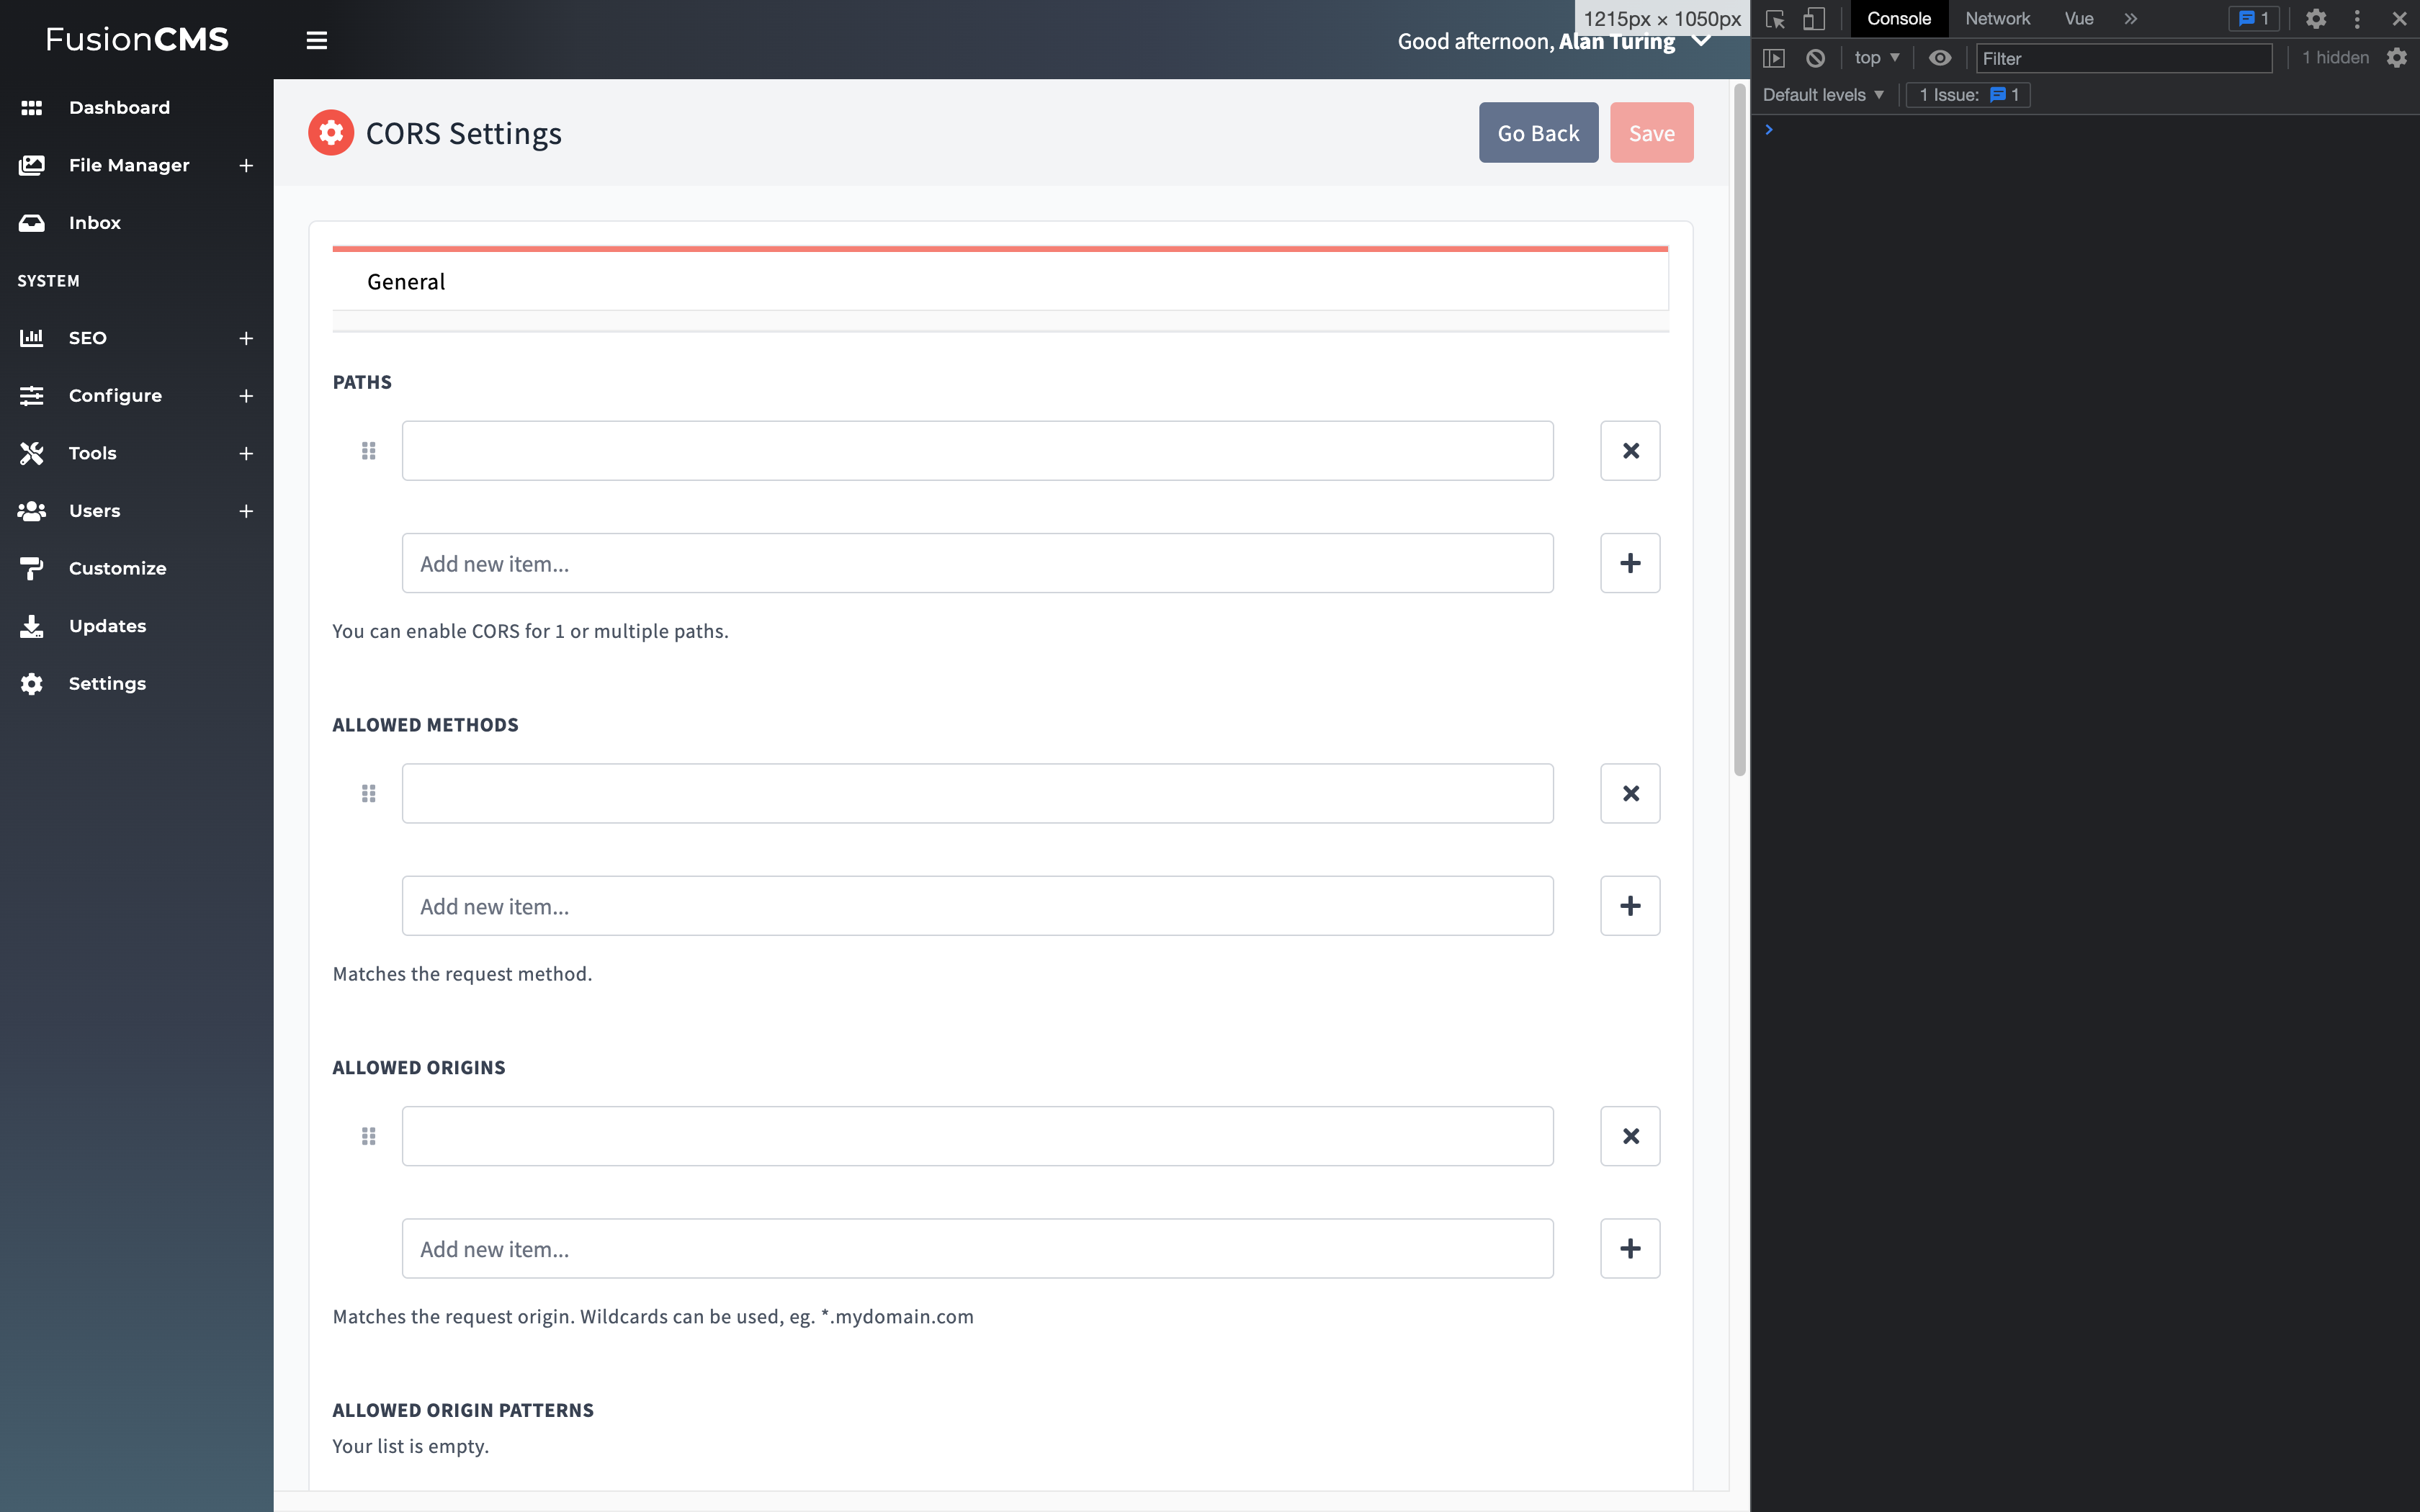Remove the first Paths entry
The width and height of the screenshot is (2420, 1512).
[1630, 450]
